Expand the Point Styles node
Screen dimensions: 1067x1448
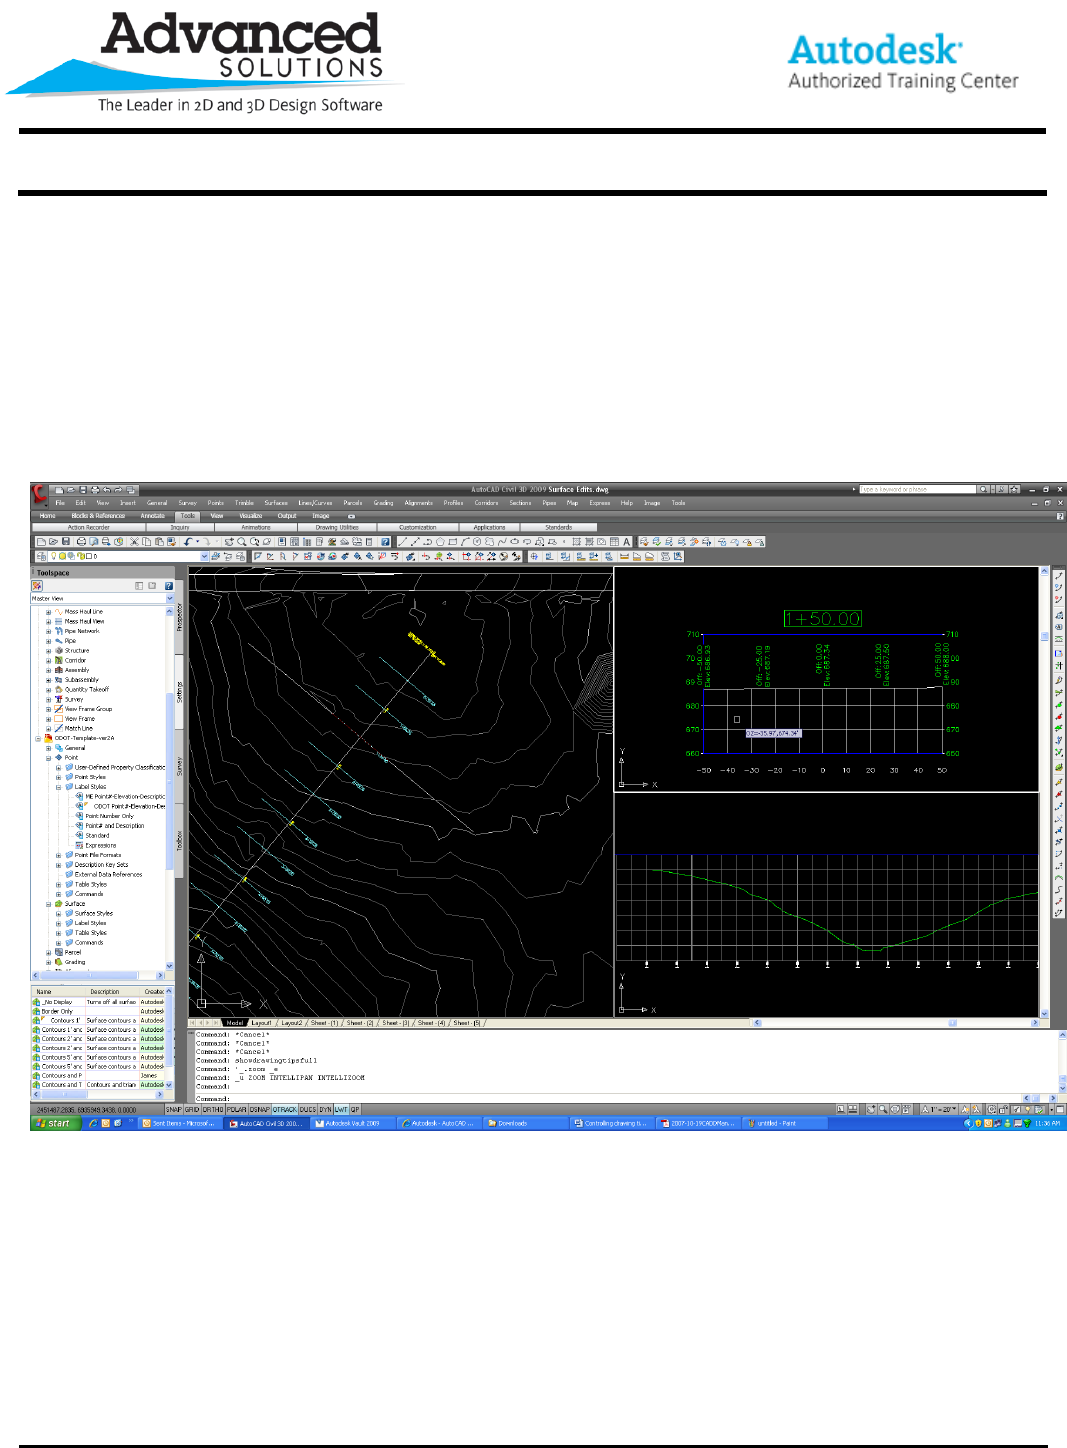pos(58,777)
